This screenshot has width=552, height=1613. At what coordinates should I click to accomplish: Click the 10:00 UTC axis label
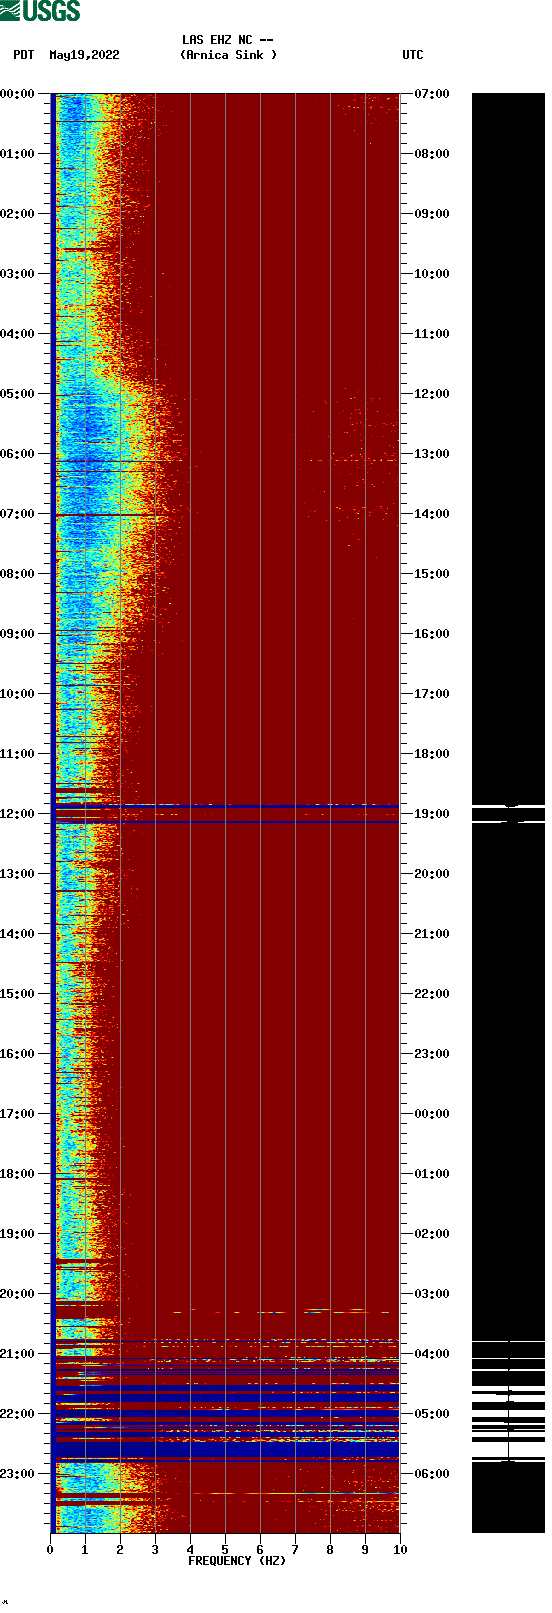[x=432, y=274]
